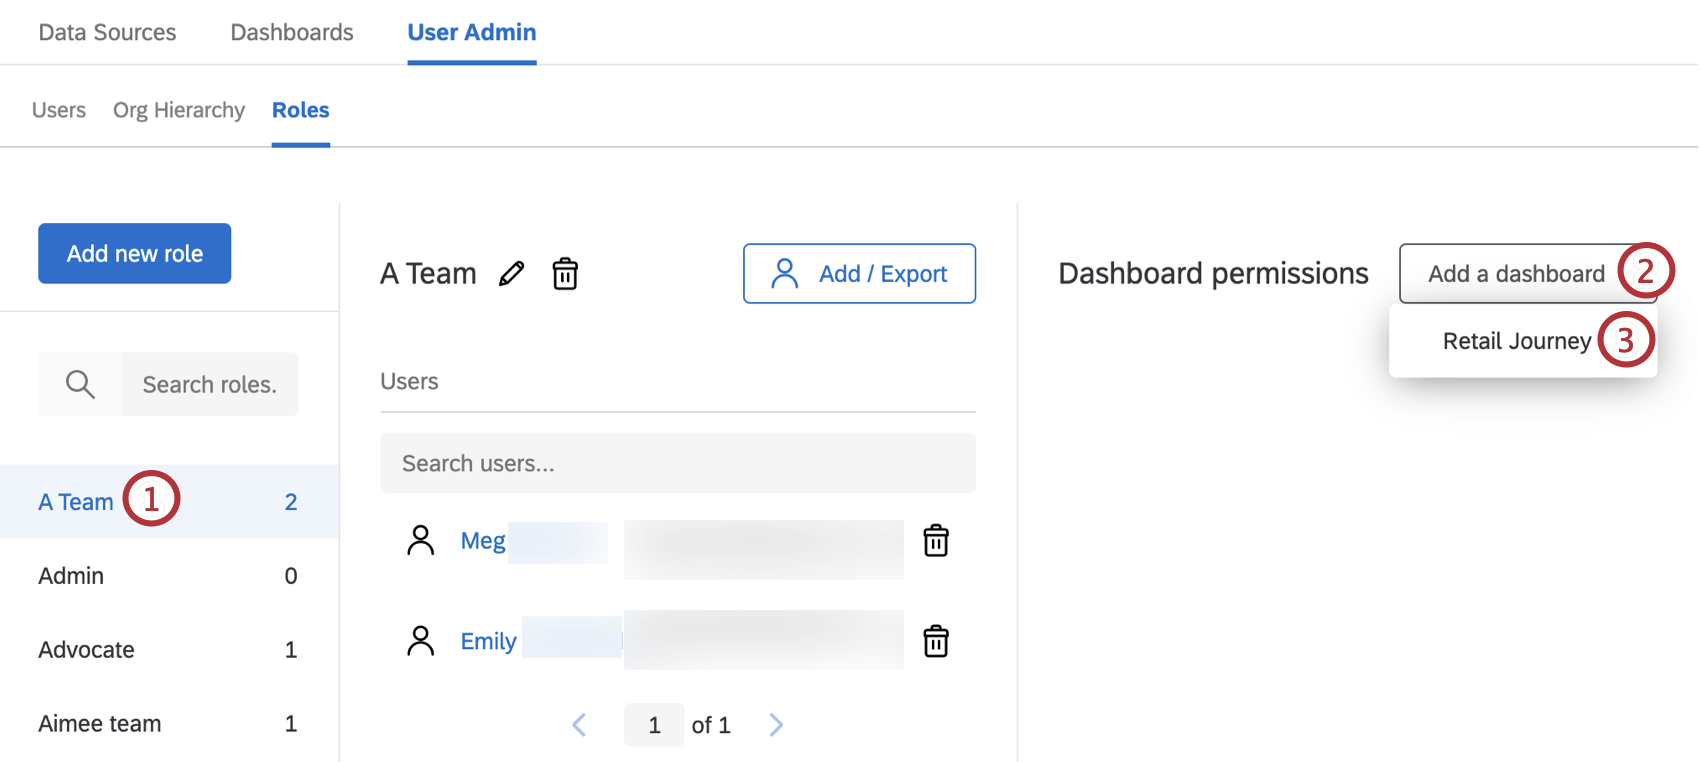1700x762 pixels.
Task: Open Emily's user profile link
Action: [x=488, y=641]
